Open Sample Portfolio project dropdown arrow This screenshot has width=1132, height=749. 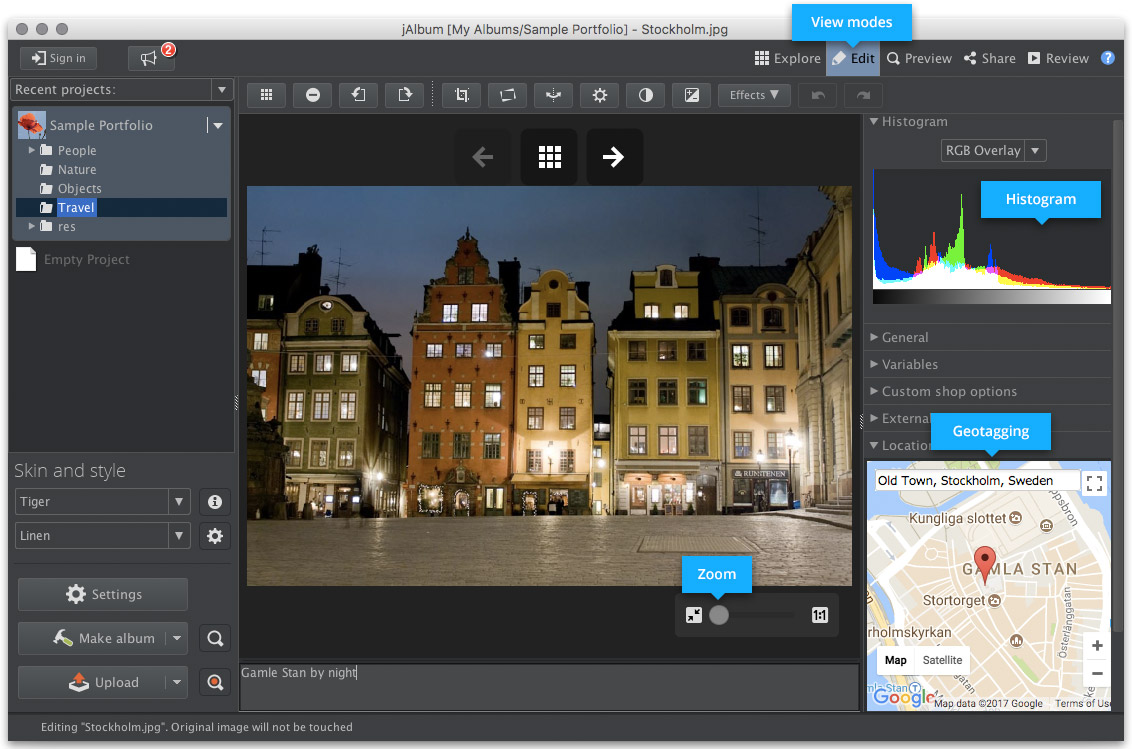click(x=217, y=126)
